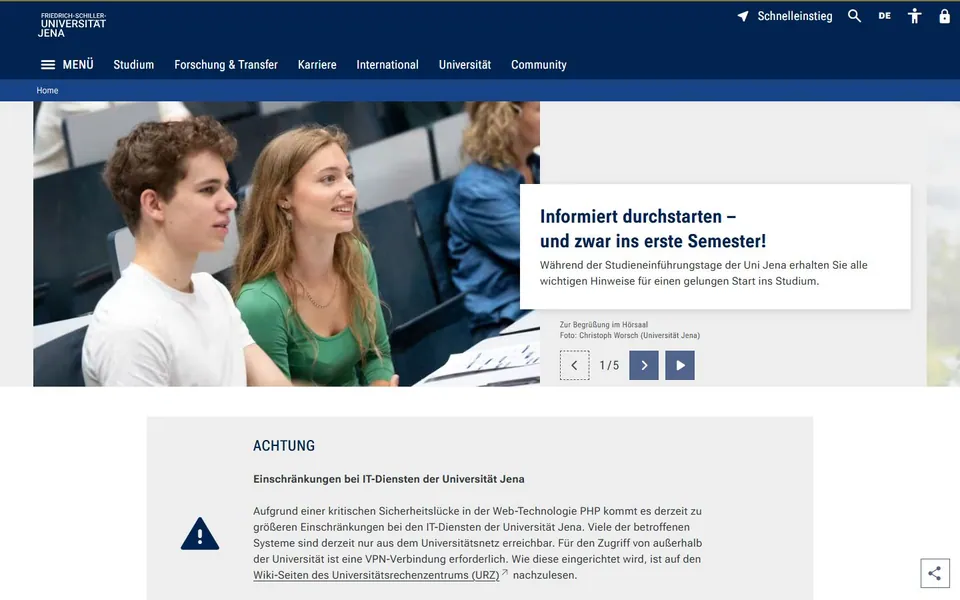Viewport: 960px width, 600px height.
Task: Open the Karriere menu
Action: pyautogui.click(x=317, y=65)
